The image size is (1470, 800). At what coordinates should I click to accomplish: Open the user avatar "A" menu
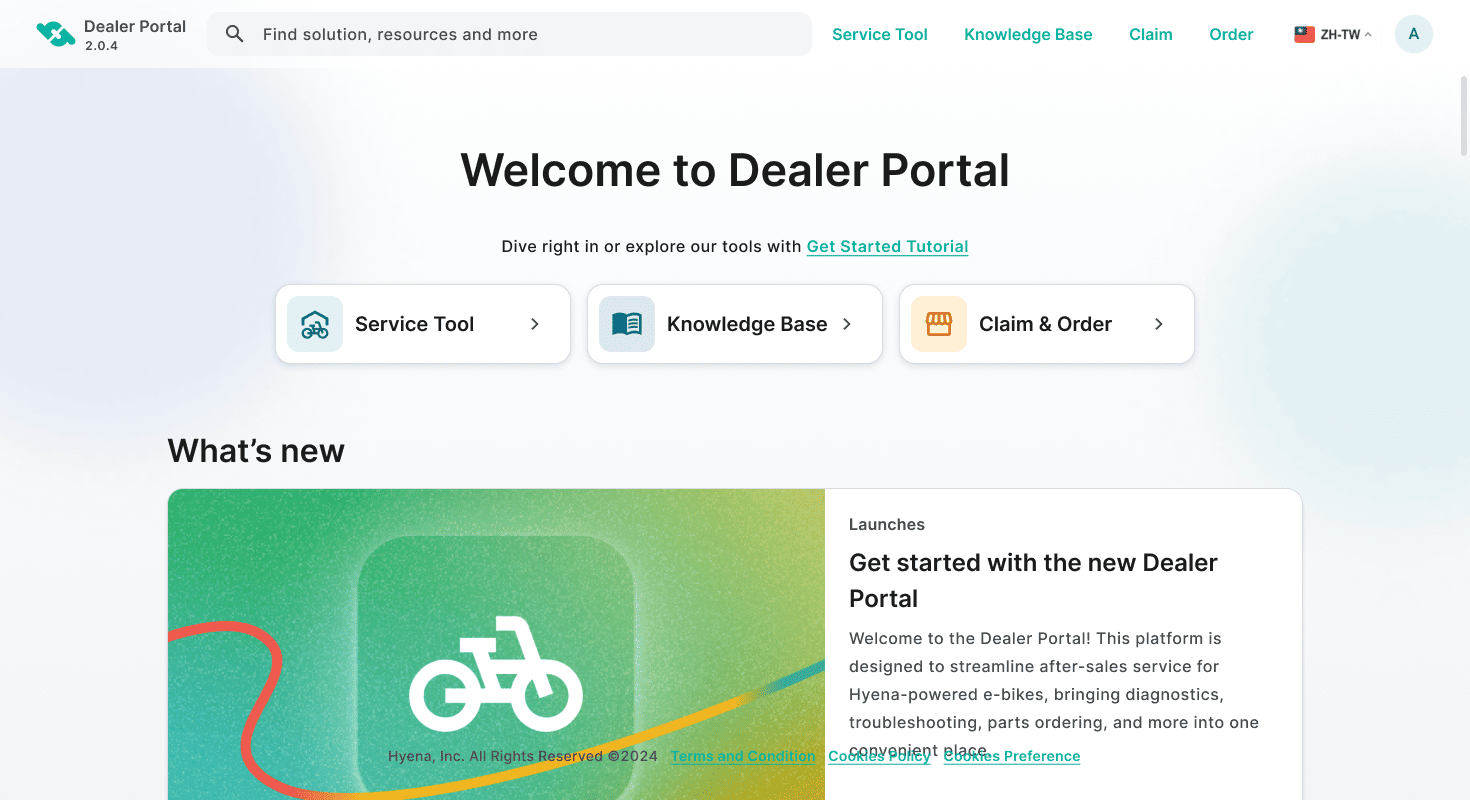pos(1414,34)
